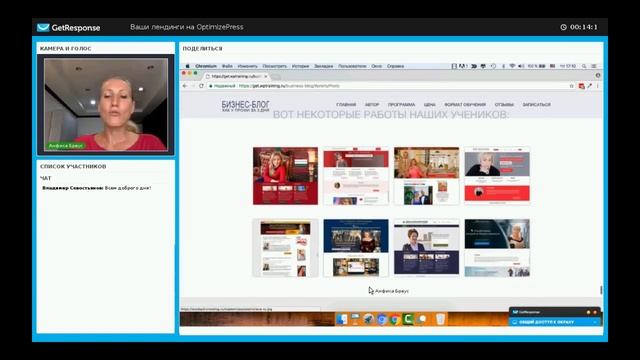
Task: Click the ЗАПИСАТЬСЯ link in site navigation
Action: click(536, 105)
